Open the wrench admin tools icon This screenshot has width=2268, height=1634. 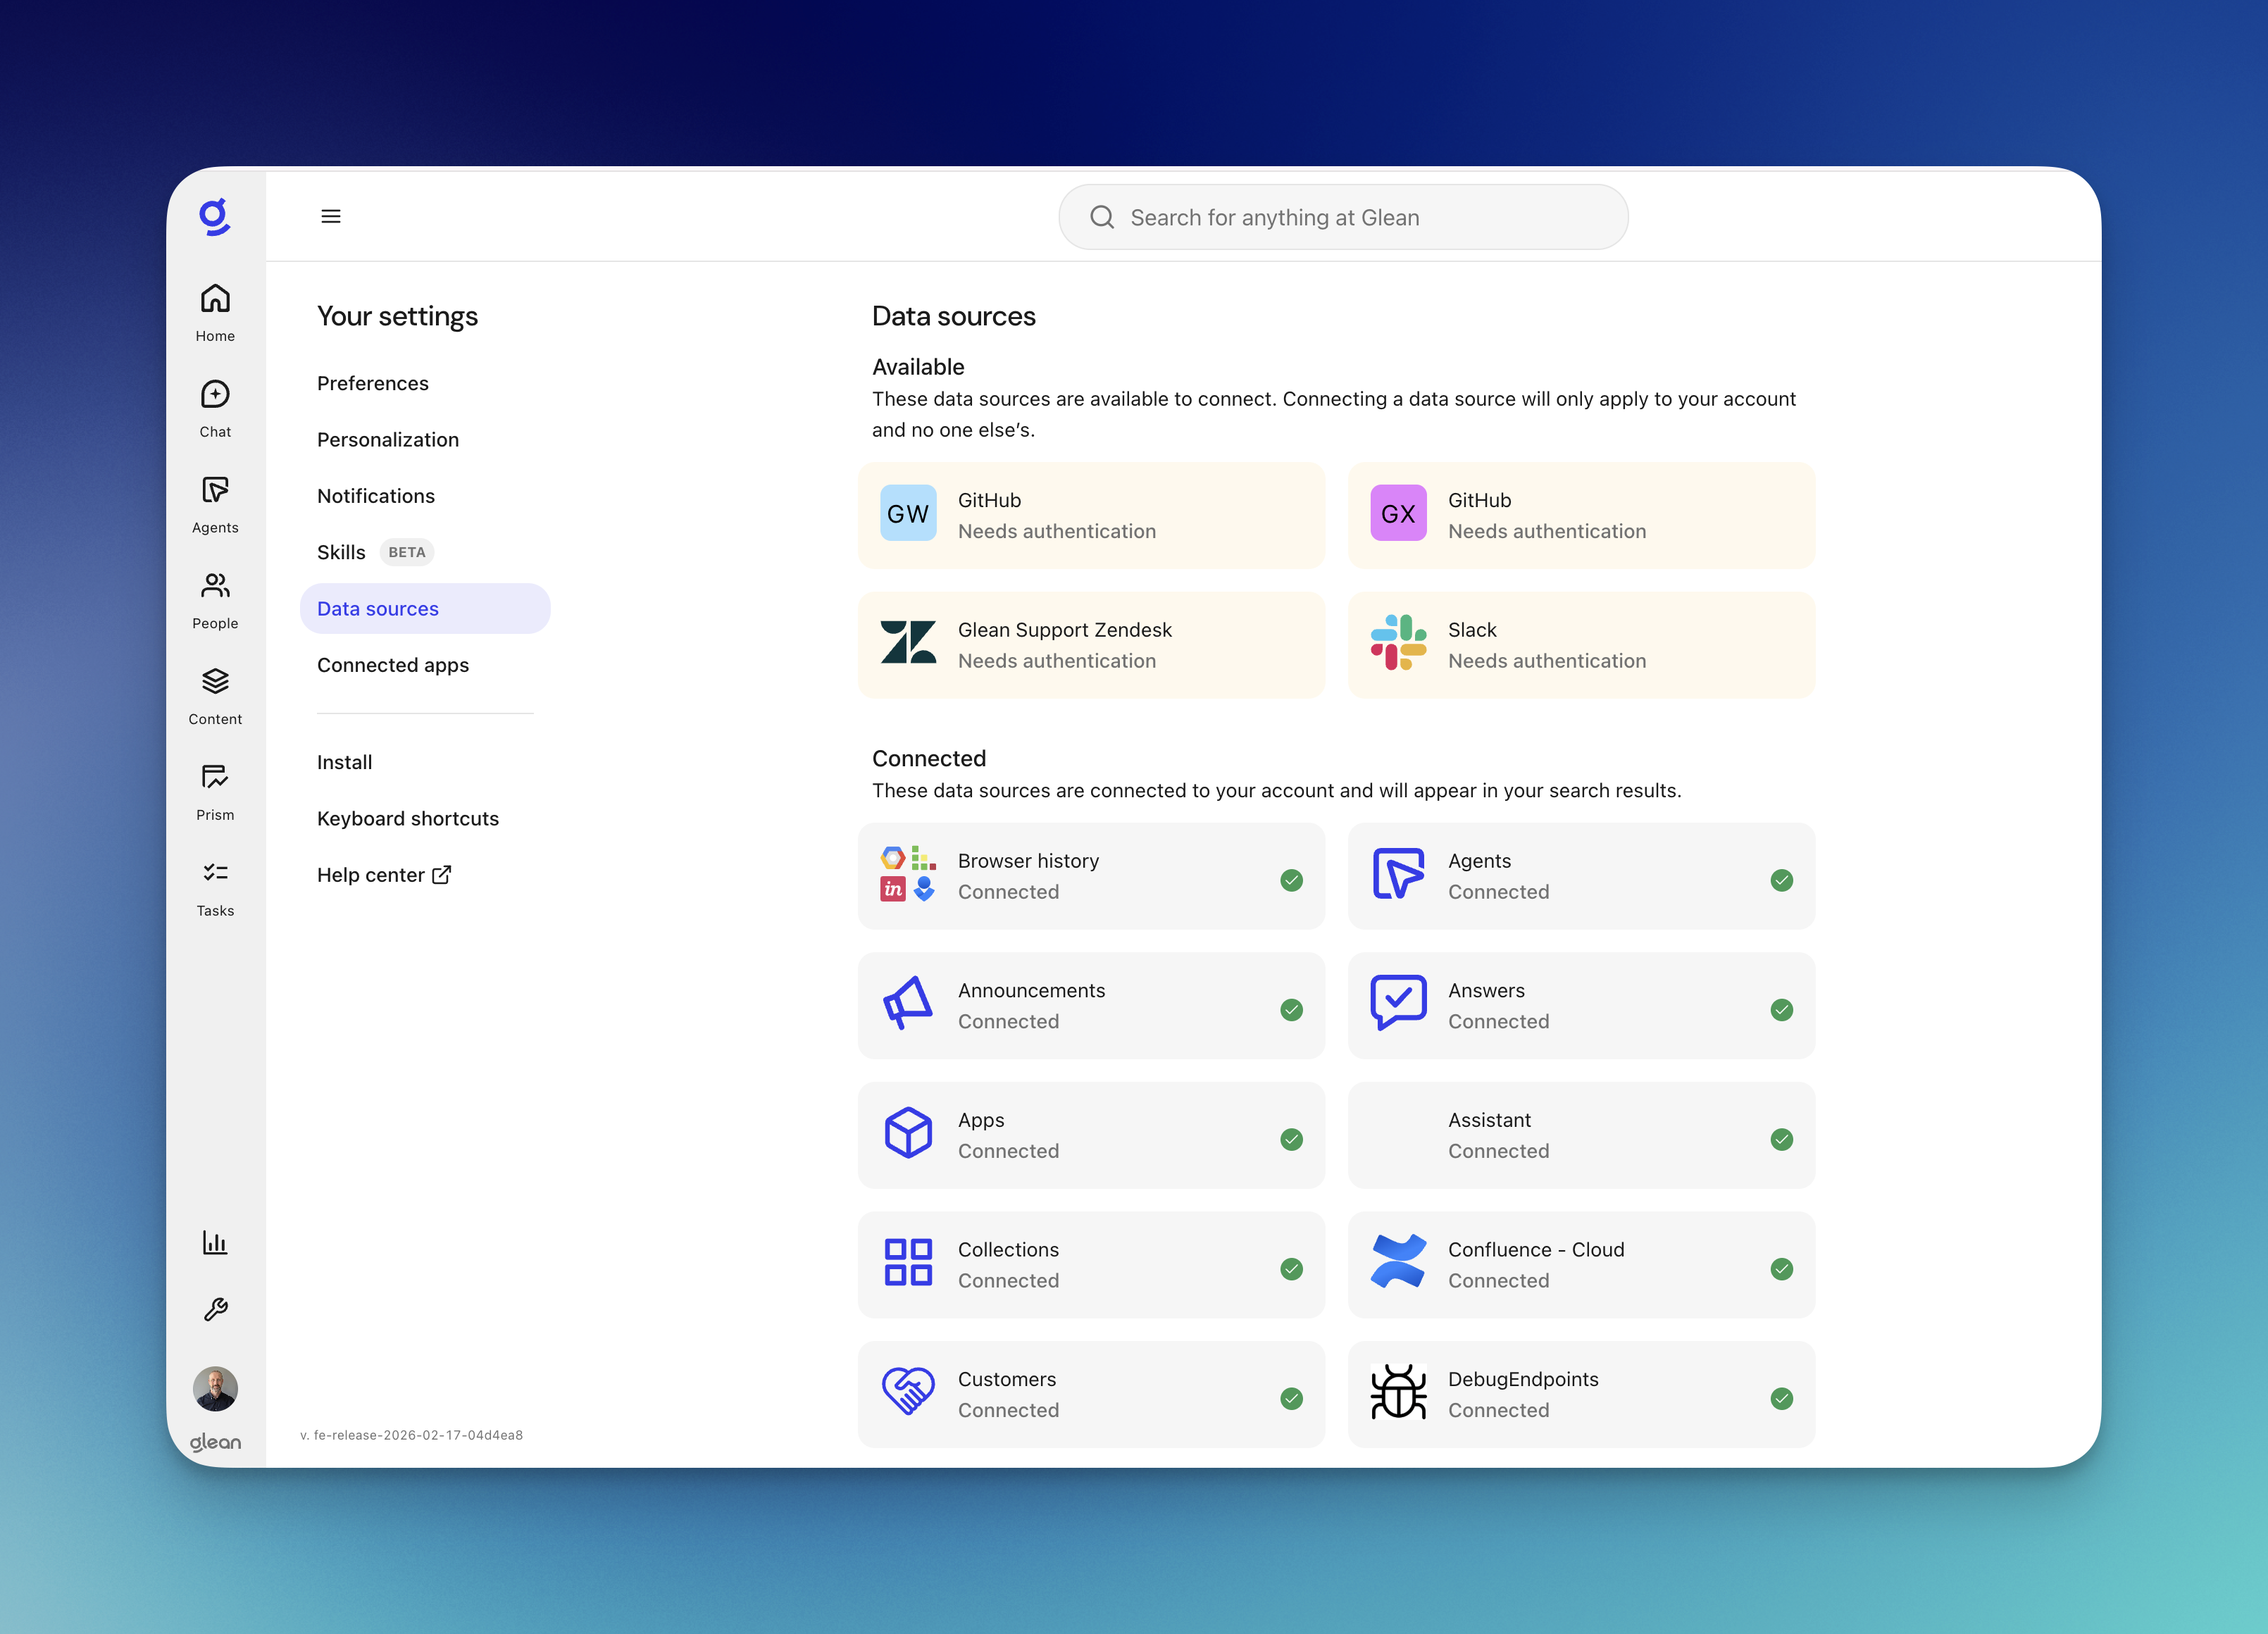pos(214,1310)
